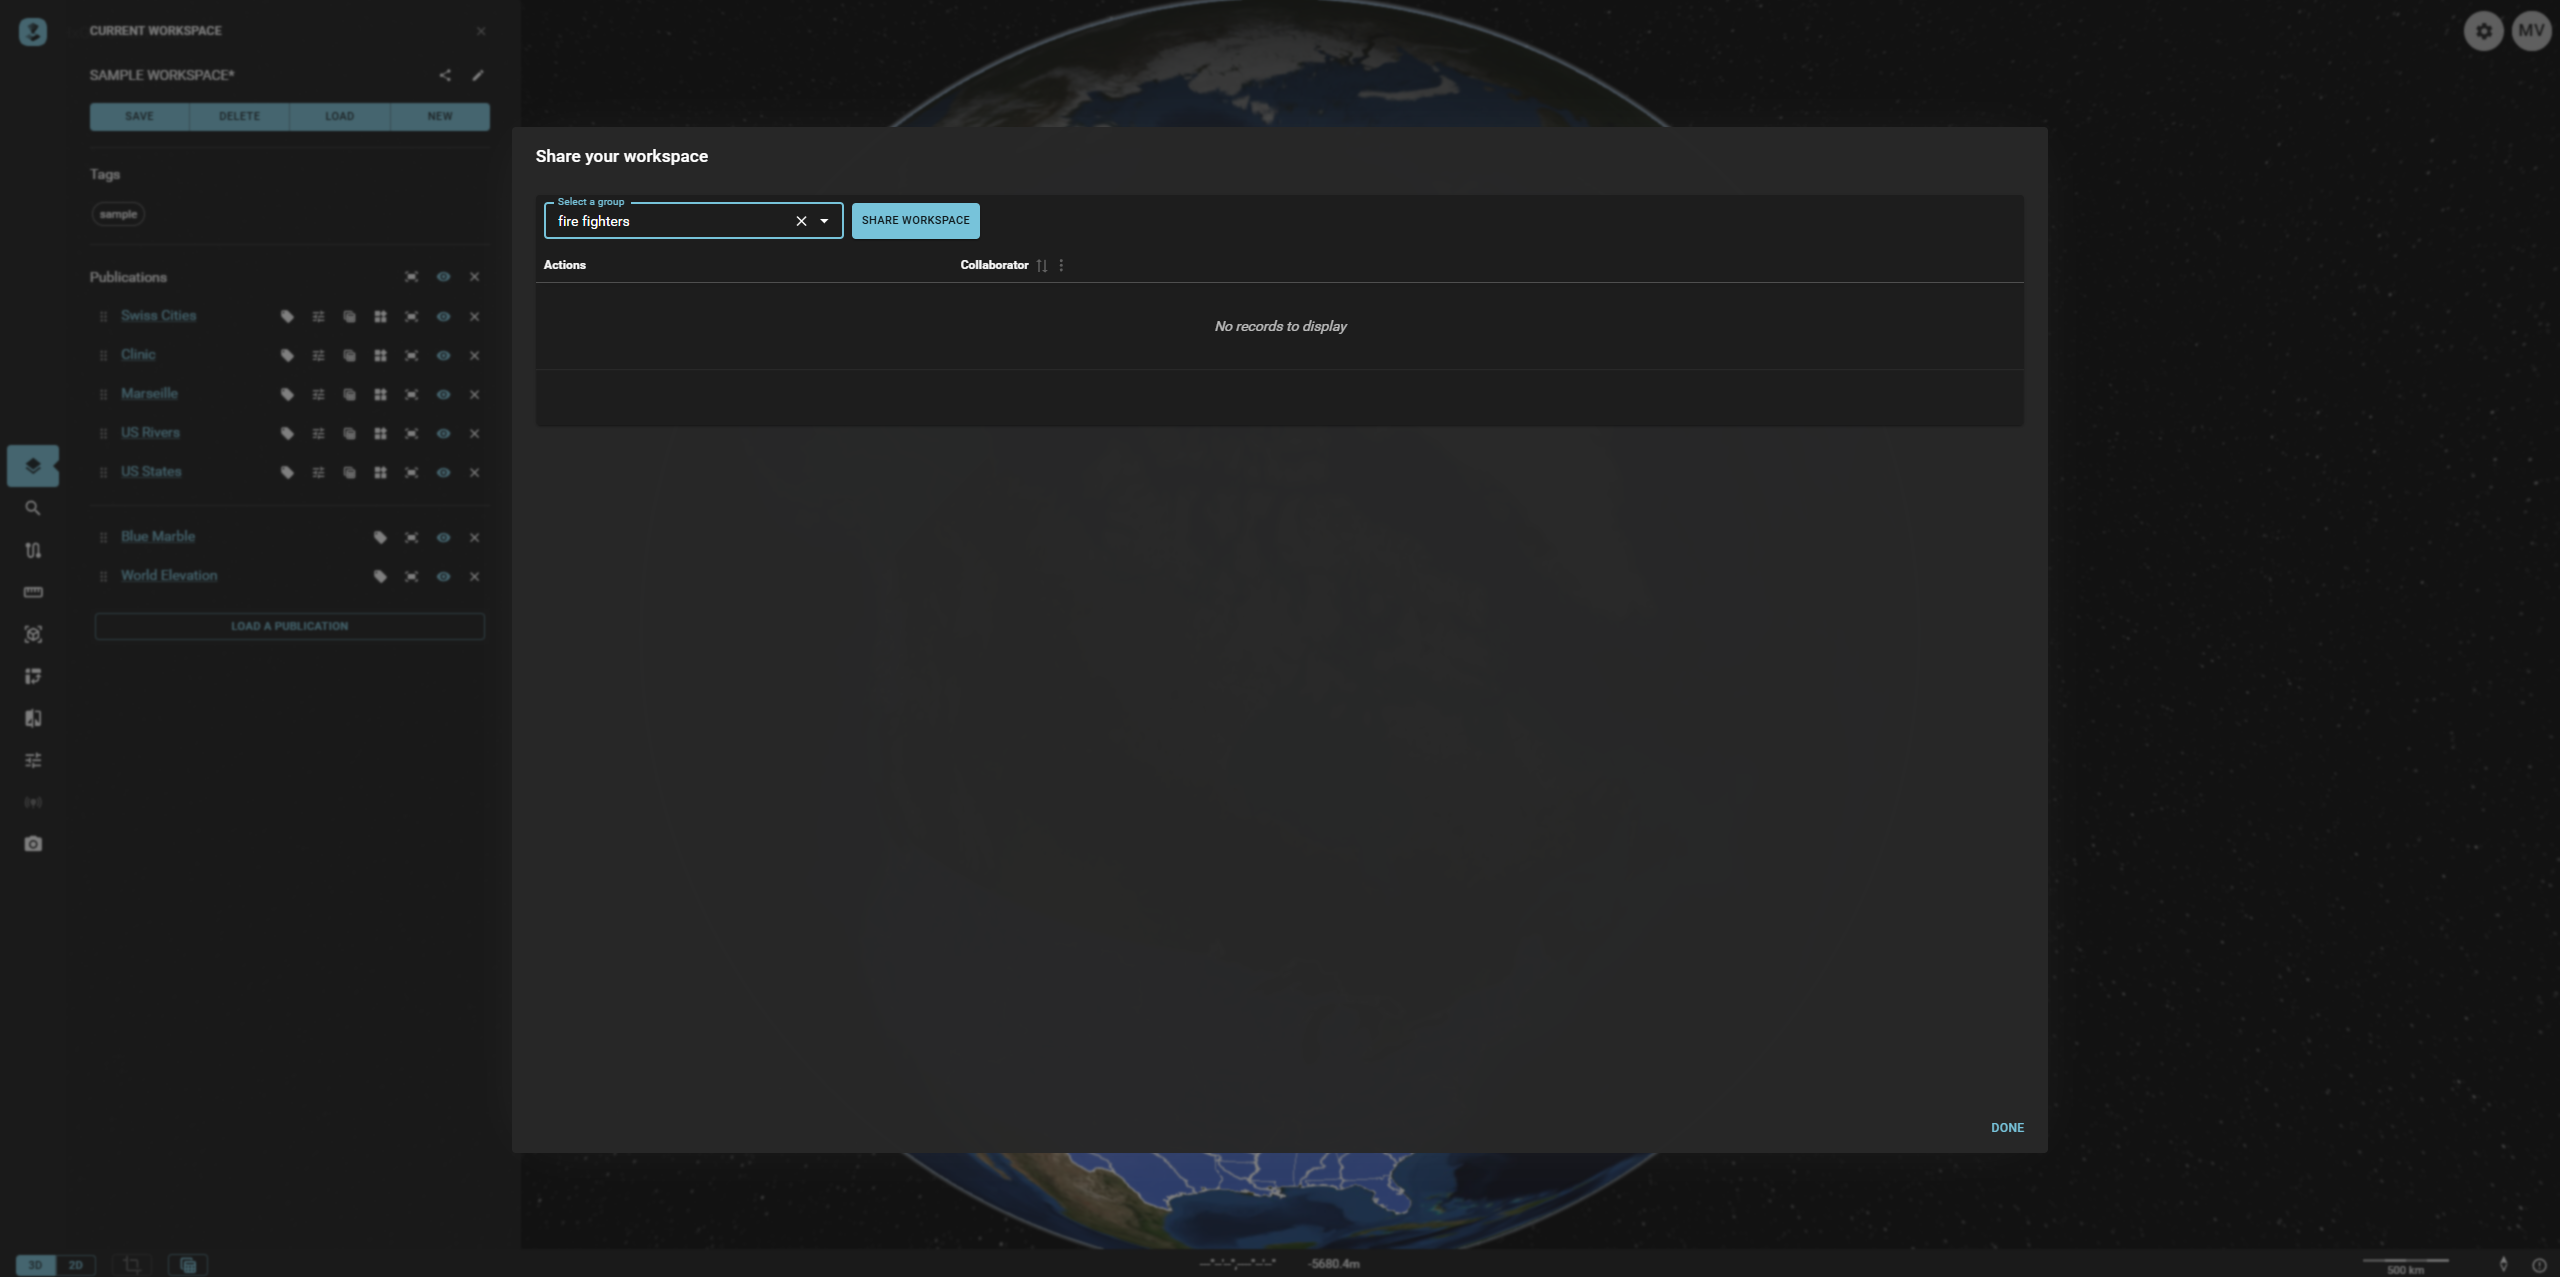2560x1277 pixels.
Task: Hide the Blue Marble layer
Action: coord(444,537)
